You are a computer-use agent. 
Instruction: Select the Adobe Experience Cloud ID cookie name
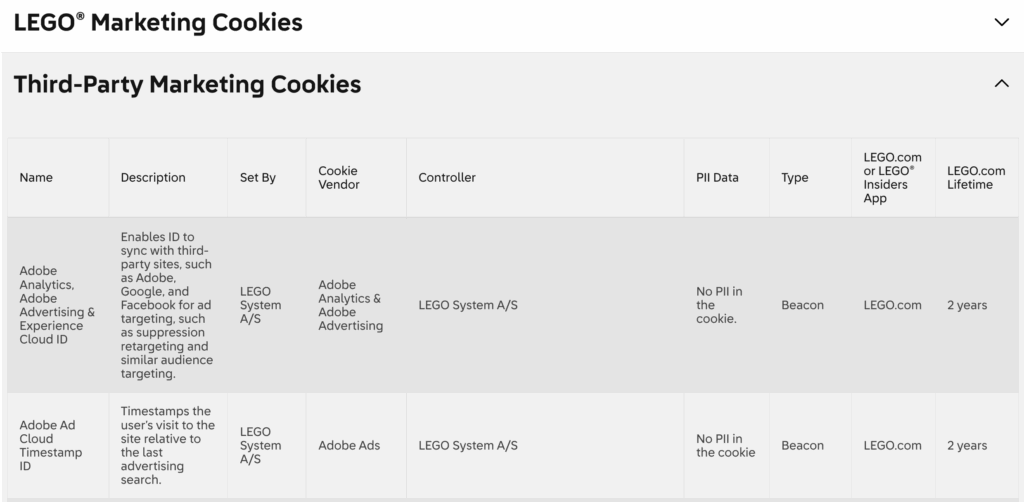click(x=57, y=305)
